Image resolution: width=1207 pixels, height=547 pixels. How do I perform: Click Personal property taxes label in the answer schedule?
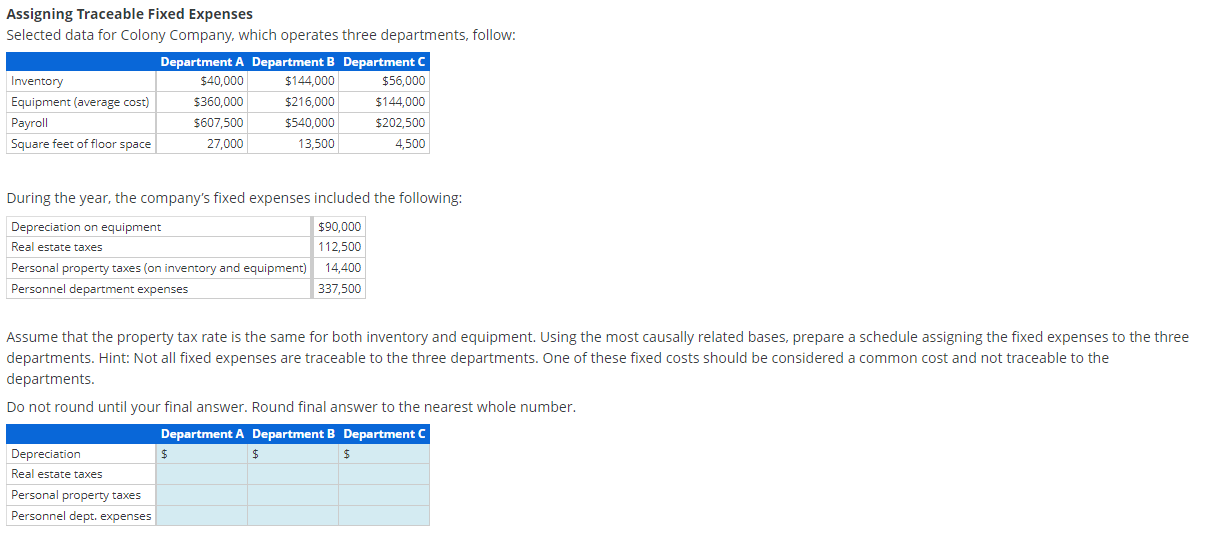76,495
